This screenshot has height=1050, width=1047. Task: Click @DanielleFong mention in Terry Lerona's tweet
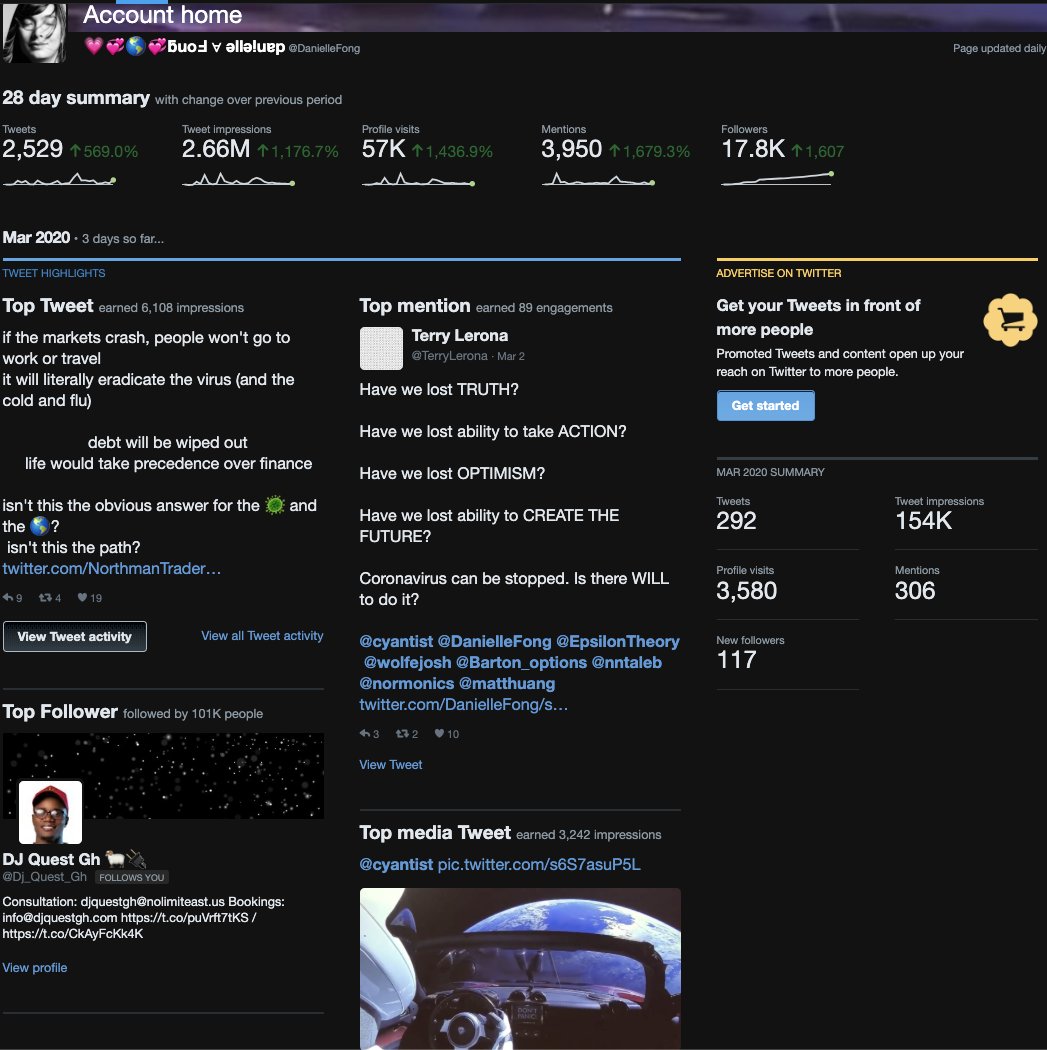click(x=494, y=642)
